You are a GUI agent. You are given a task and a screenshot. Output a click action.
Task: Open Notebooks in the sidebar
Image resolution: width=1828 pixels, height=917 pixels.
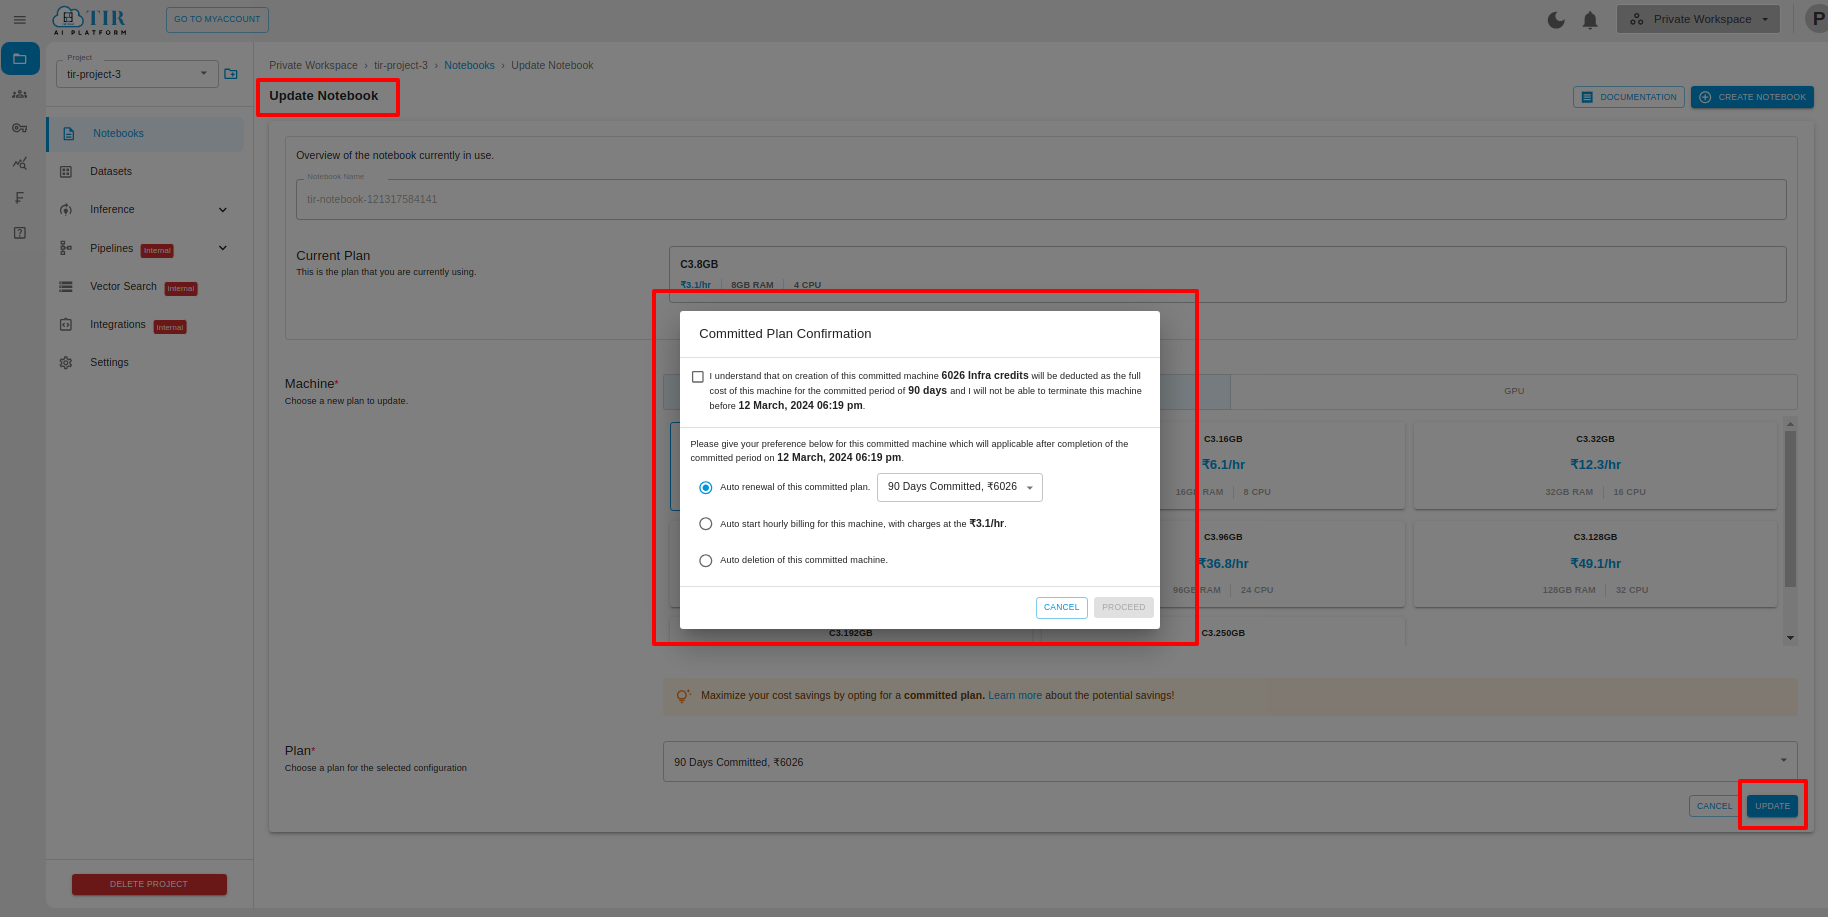(x=146, y=134)
